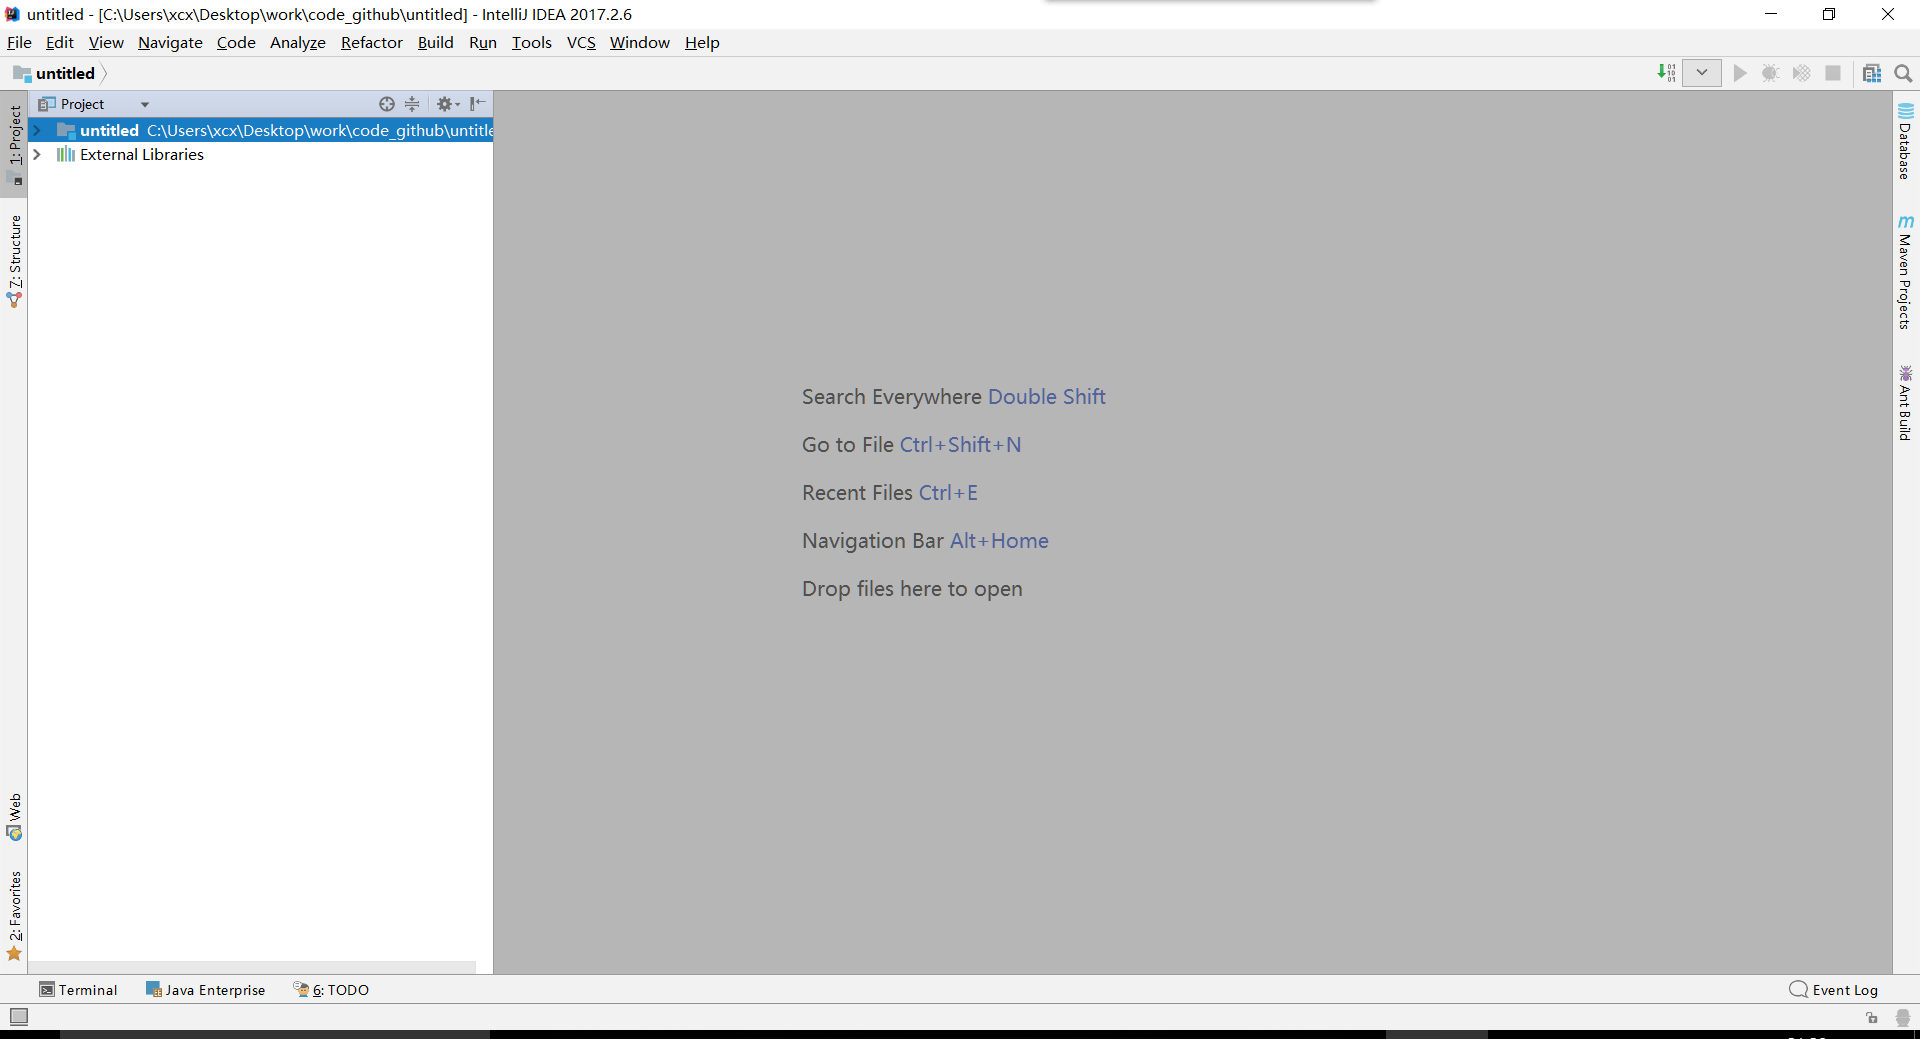Open the Project Structure icon
Image resolution: width=1920 pixels, height=1039 pixels.
(1872, 73)
